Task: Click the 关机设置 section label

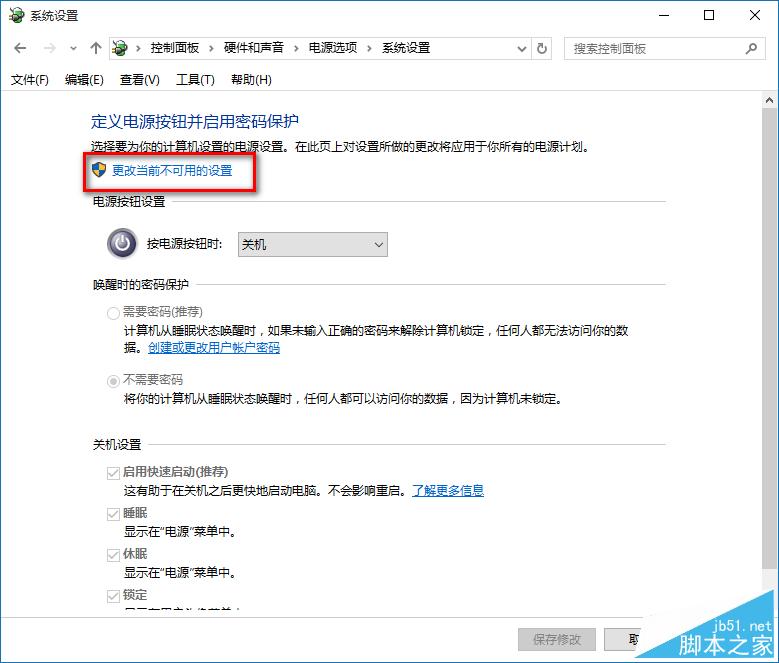Action: (x=117, y=444)
